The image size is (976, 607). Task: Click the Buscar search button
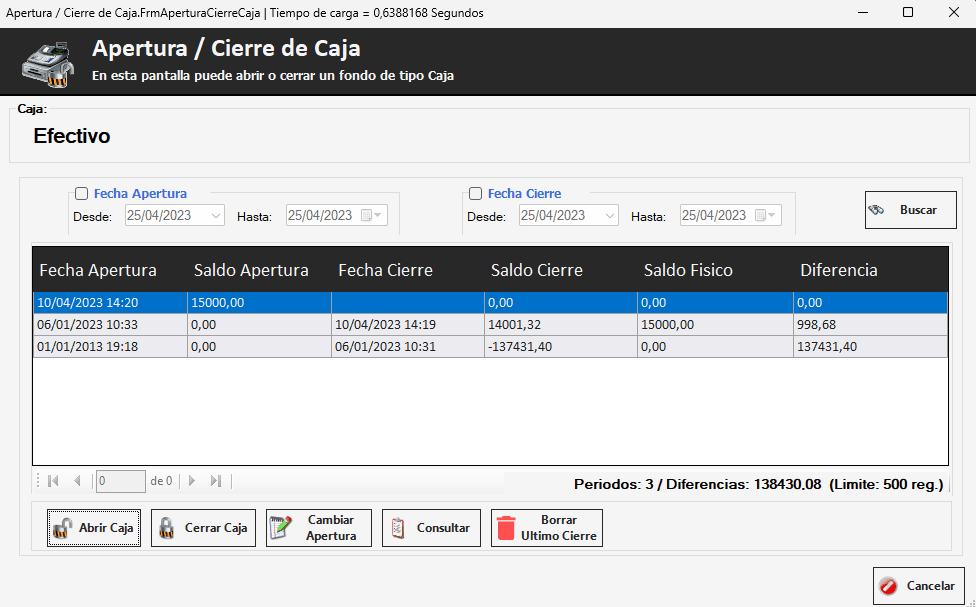click(910, 210)
